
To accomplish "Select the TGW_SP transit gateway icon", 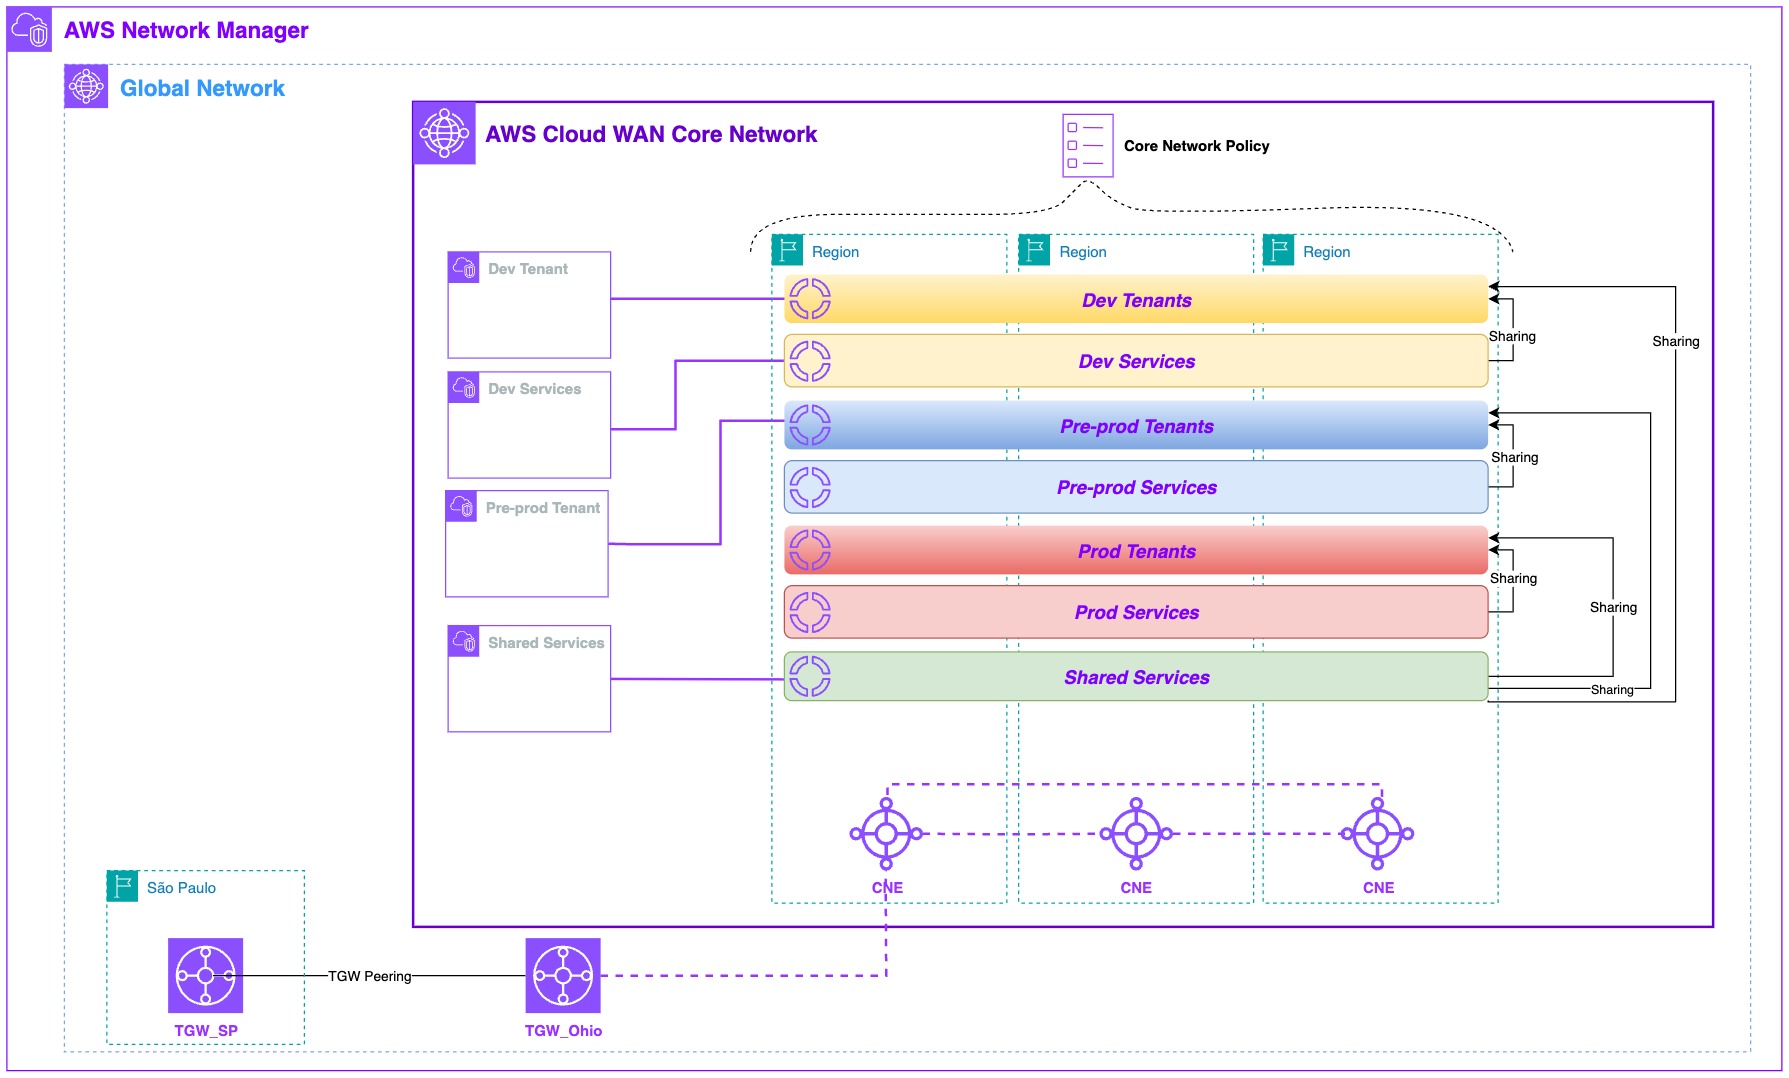I will coord(205,977).
